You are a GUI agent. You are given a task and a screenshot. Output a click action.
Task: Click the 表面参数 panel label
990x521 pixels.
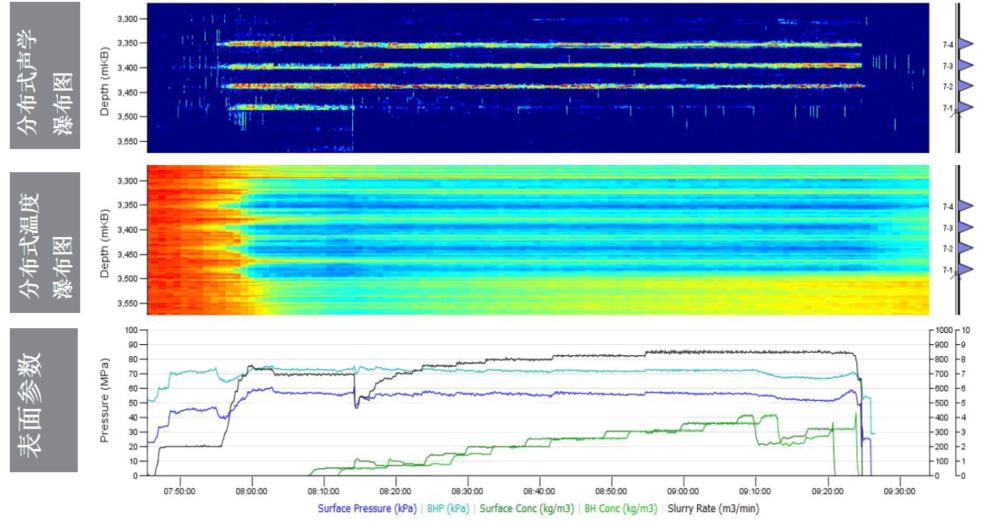[44, 400]
